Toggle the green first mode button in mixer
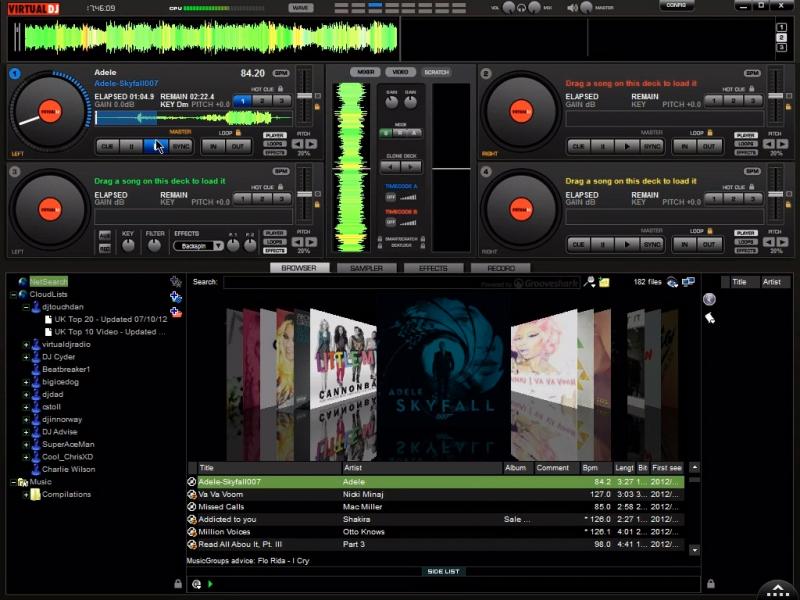Viewport: 800px width, 600px height. [386, 133]
